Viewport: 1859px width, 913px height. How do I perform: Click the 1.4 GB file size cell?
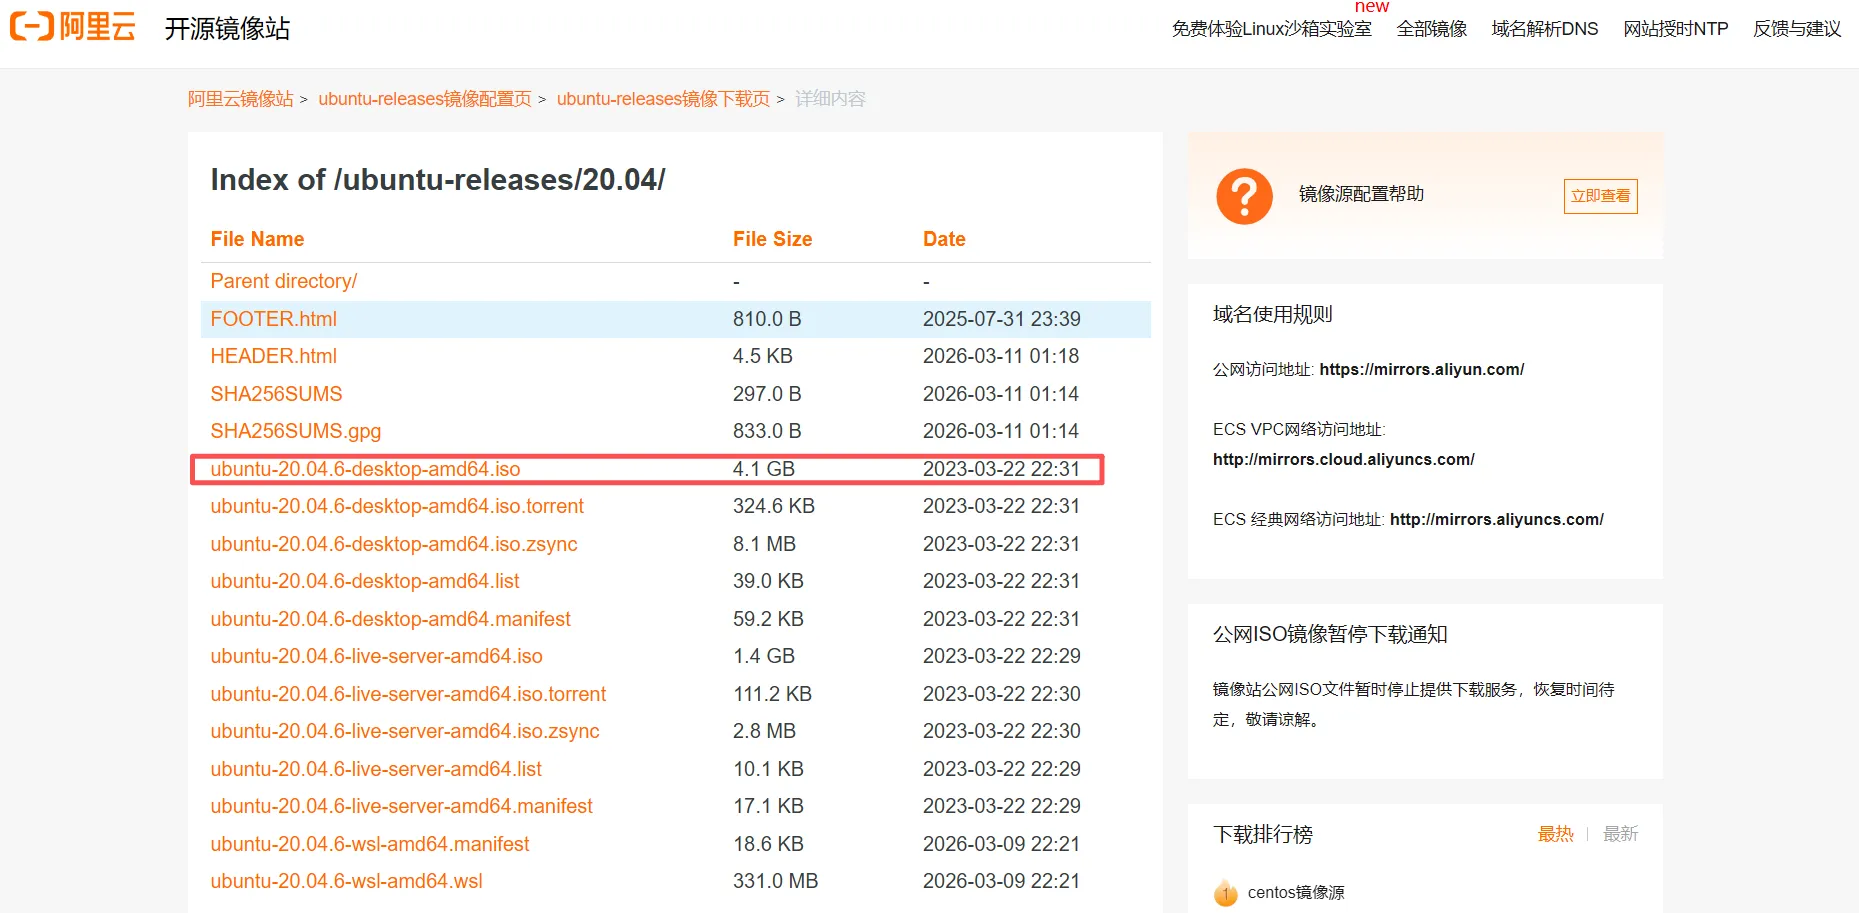(x=764, y=656)
